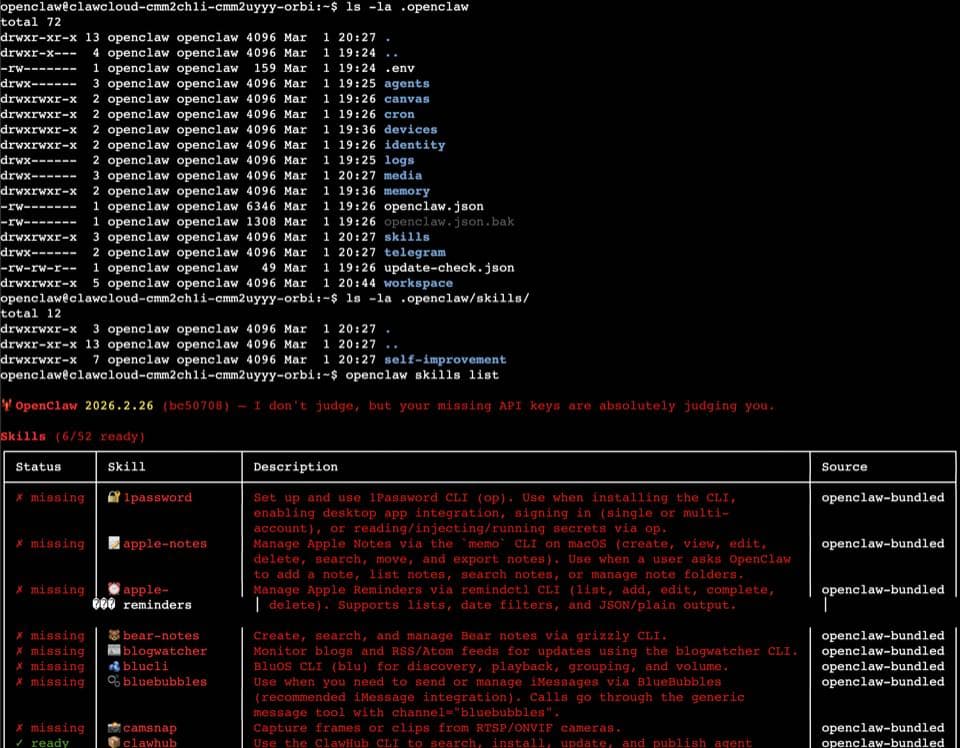Viewport: 960px width, 748px height.
Task: Click the OpenClaw claw icon in version banner
Action: tap(8, 405)
